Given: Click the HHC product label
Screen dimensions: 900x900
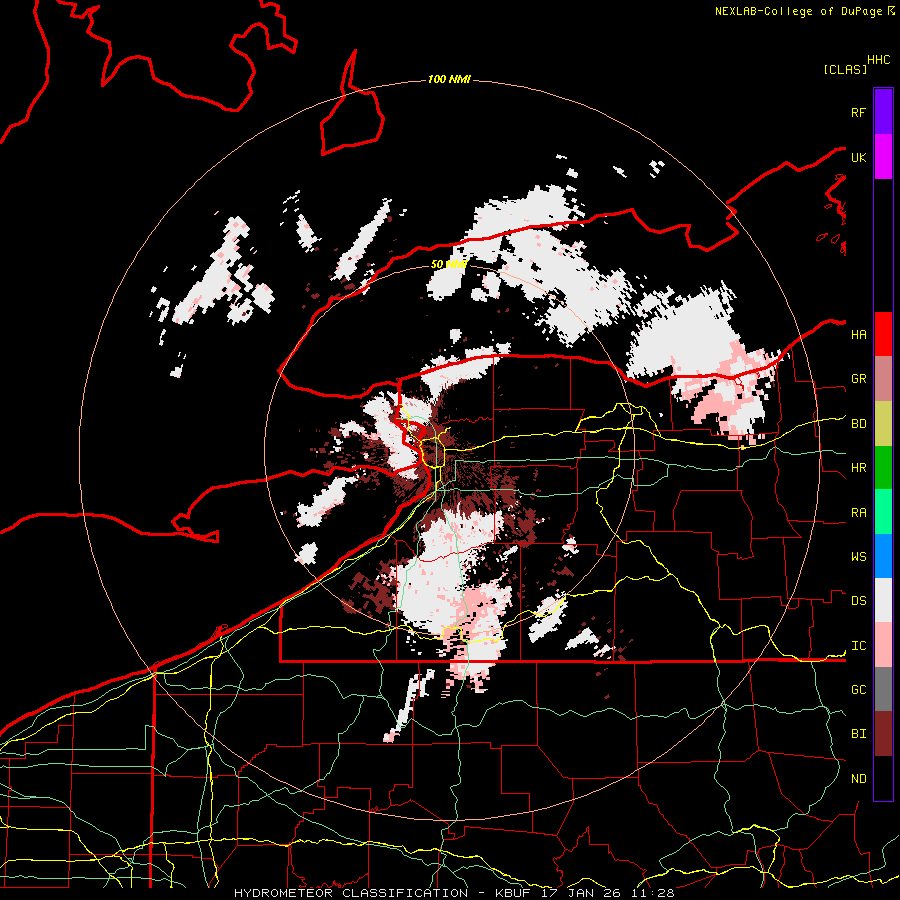Looking at the screenshot, I should [879, 60].
